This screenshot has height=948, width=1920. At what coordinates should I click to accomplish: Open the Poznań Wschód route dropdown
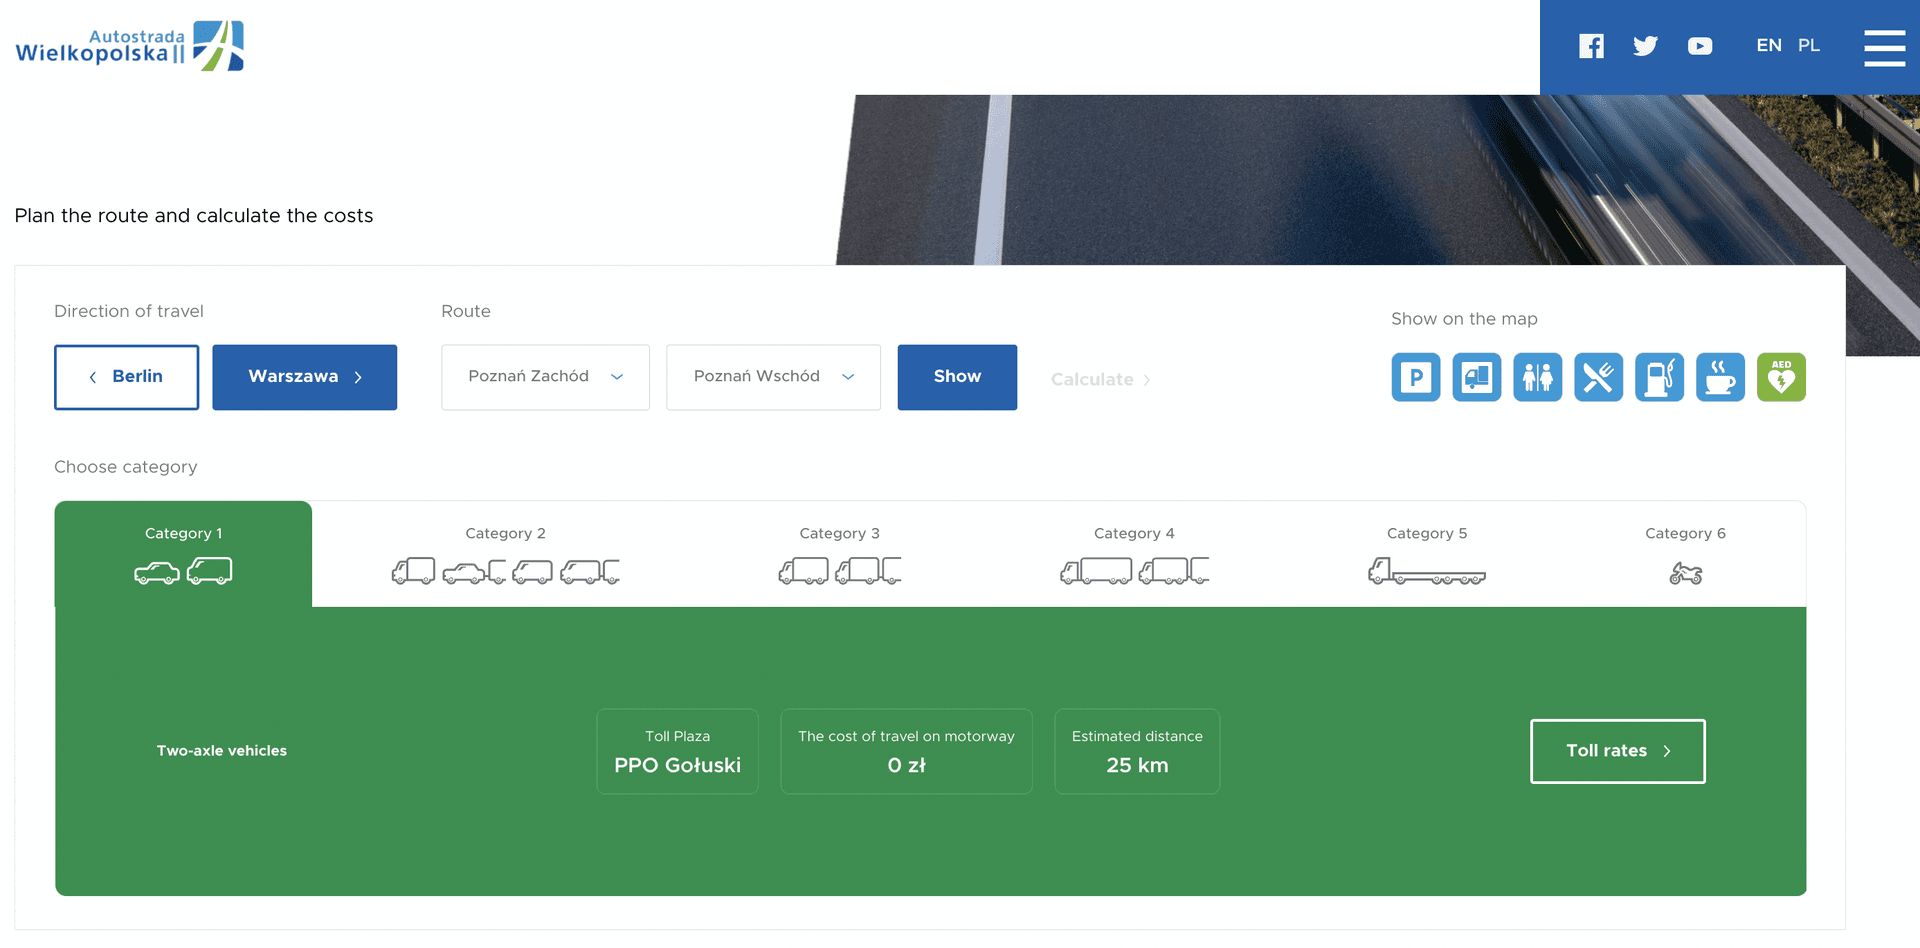[774, 377]
